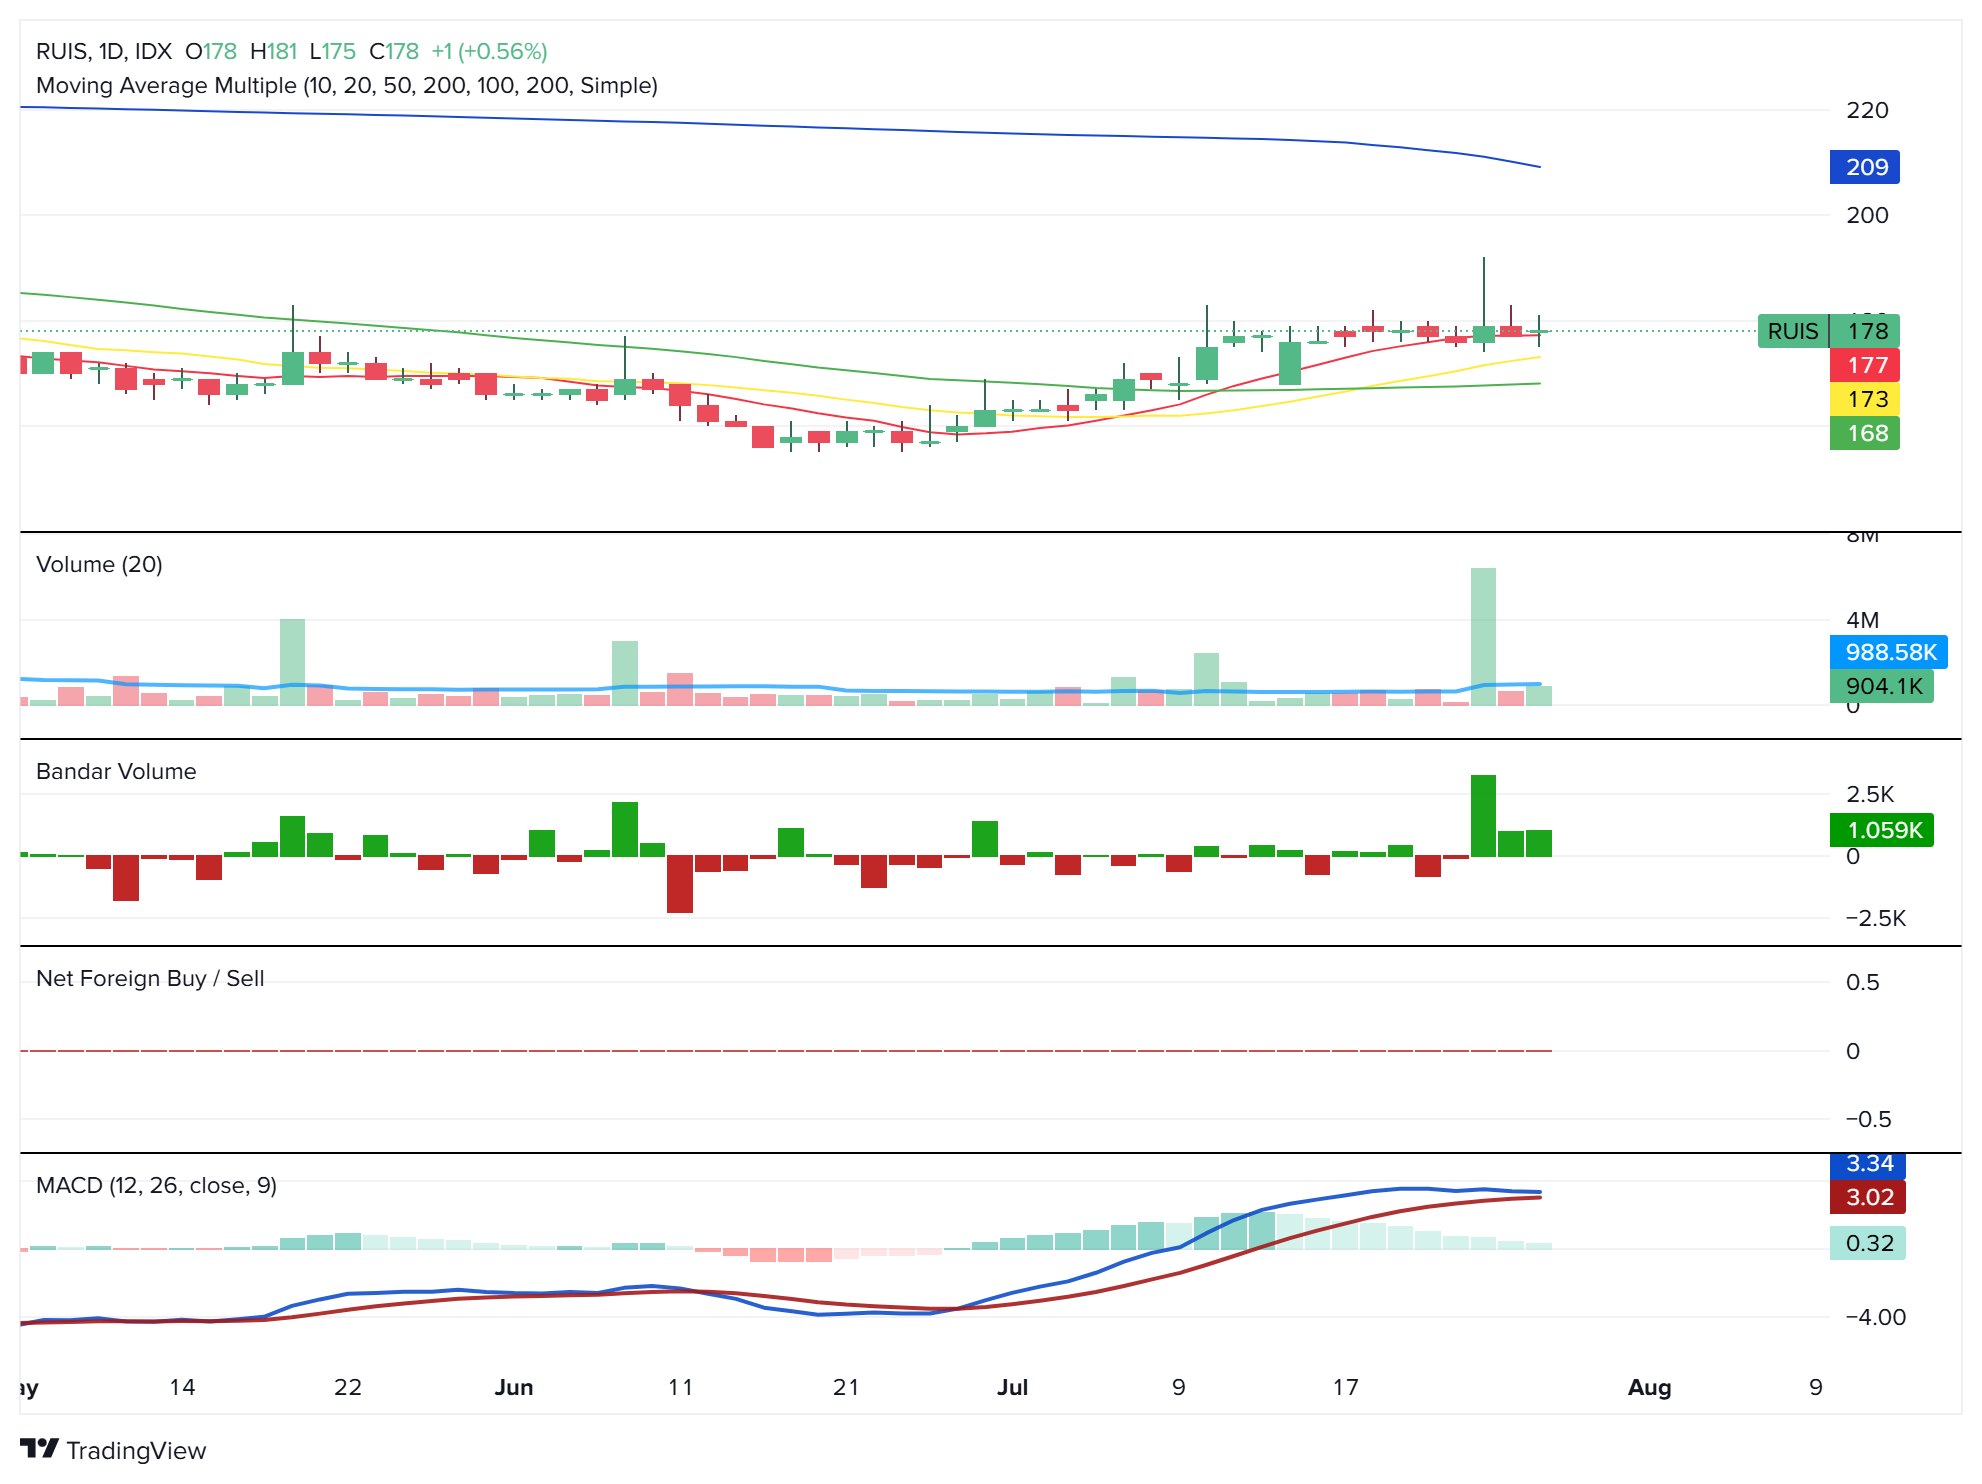Click the green 1.059K Bandar Volume tag
1982x1484 pixels.
(x=1881, y=830)
